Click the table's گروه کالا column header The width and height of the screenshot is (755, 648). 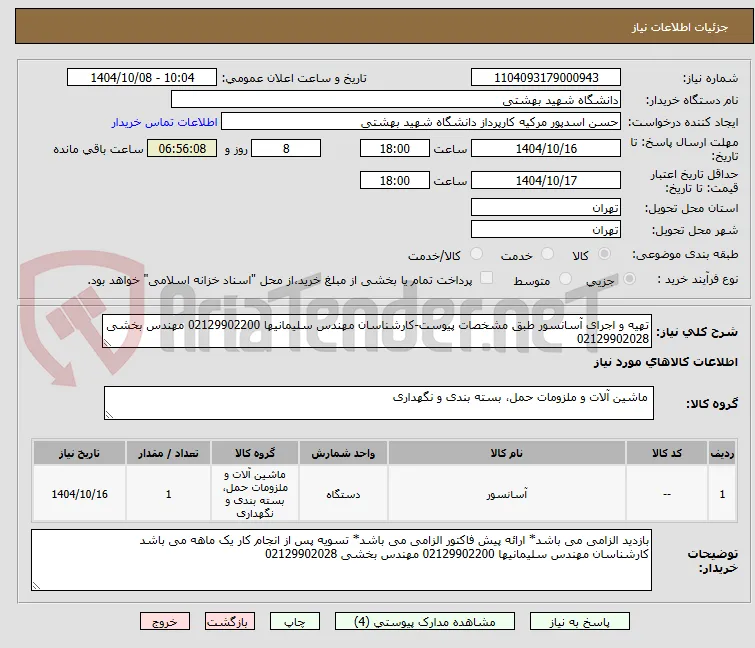pyautogui.click(x=255, y=453)
